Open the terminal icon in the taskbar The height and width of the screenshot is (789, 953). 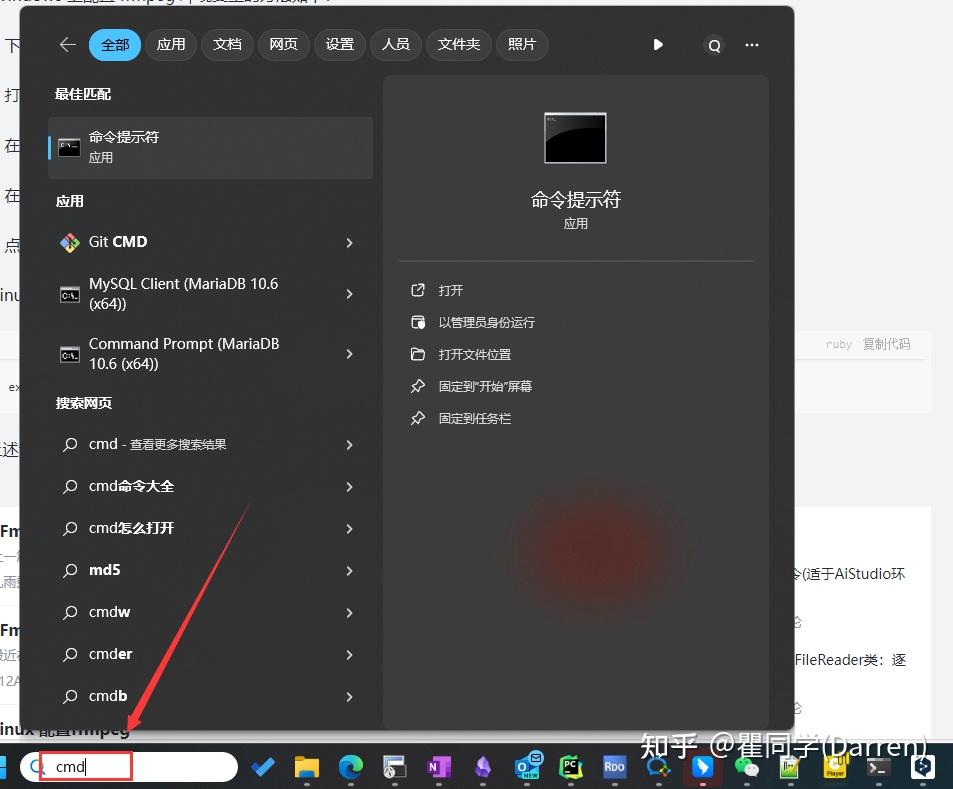pyautogui.click(x=878, y=766)
